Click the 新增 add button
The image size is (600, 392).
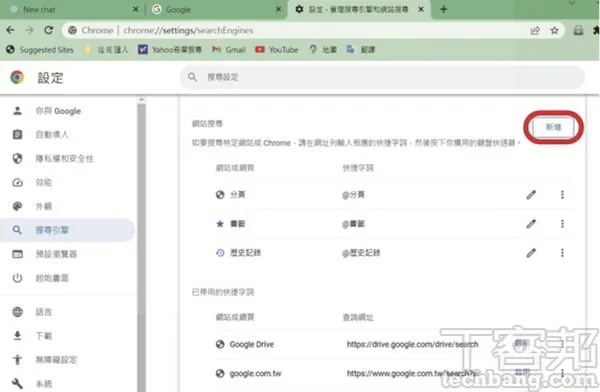point(553,127)
